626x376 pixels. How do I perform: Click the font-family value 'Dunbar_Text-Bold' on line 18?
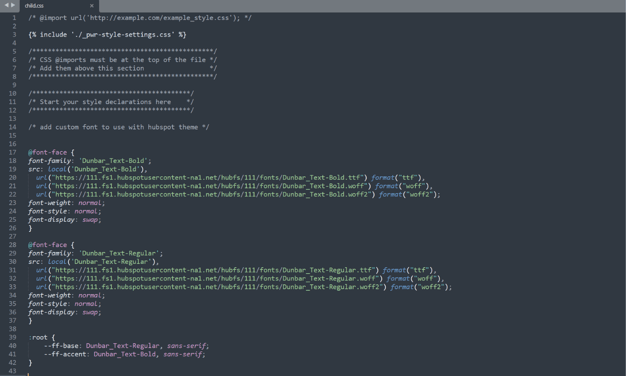[x=113, y=161]
